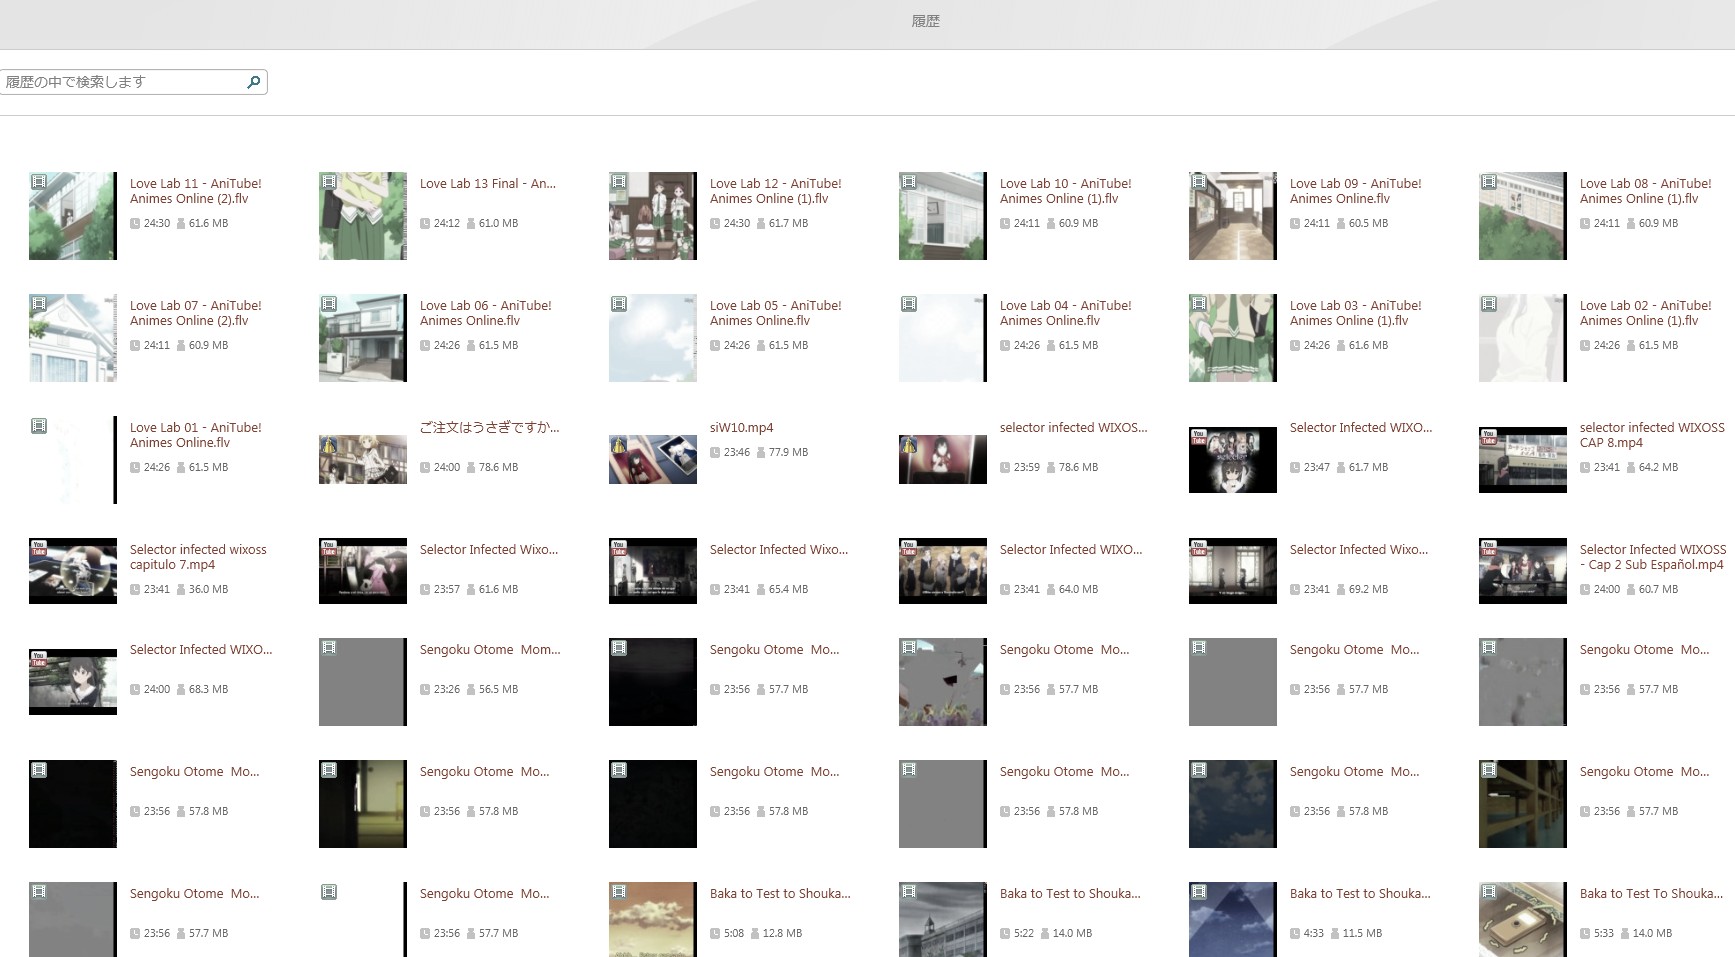Click film-strip icon on Love Lab 01 thumbnail

coord(39,426)
